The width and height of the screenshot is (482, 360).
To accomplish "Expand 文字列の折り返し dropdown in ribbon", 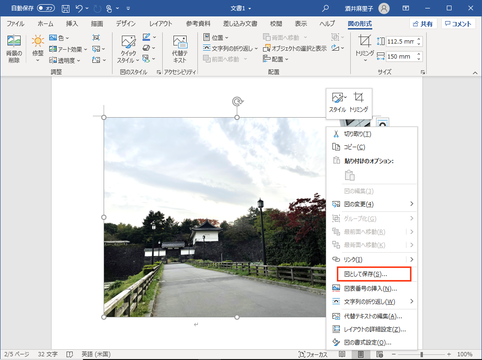I will coord(230,49).
